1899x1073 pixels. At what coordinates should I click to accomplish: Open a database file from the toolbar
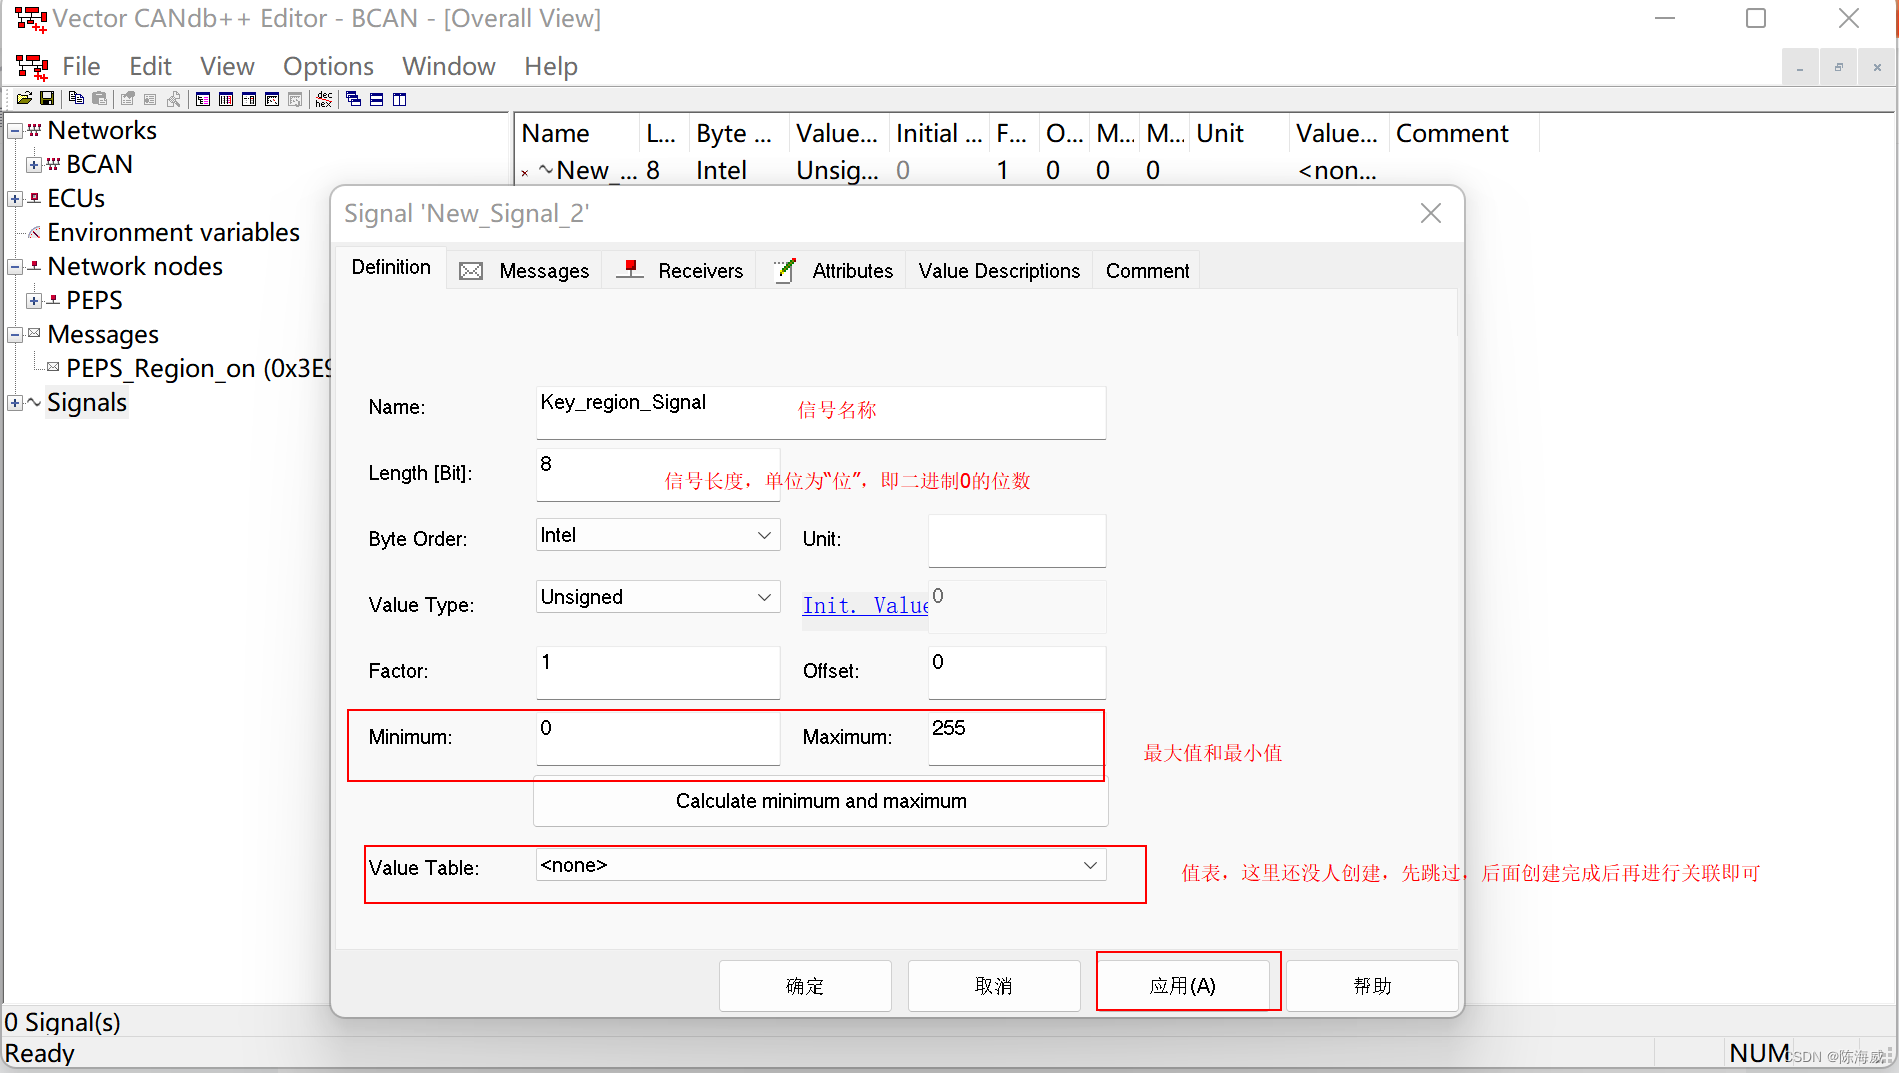coord(23,98)
